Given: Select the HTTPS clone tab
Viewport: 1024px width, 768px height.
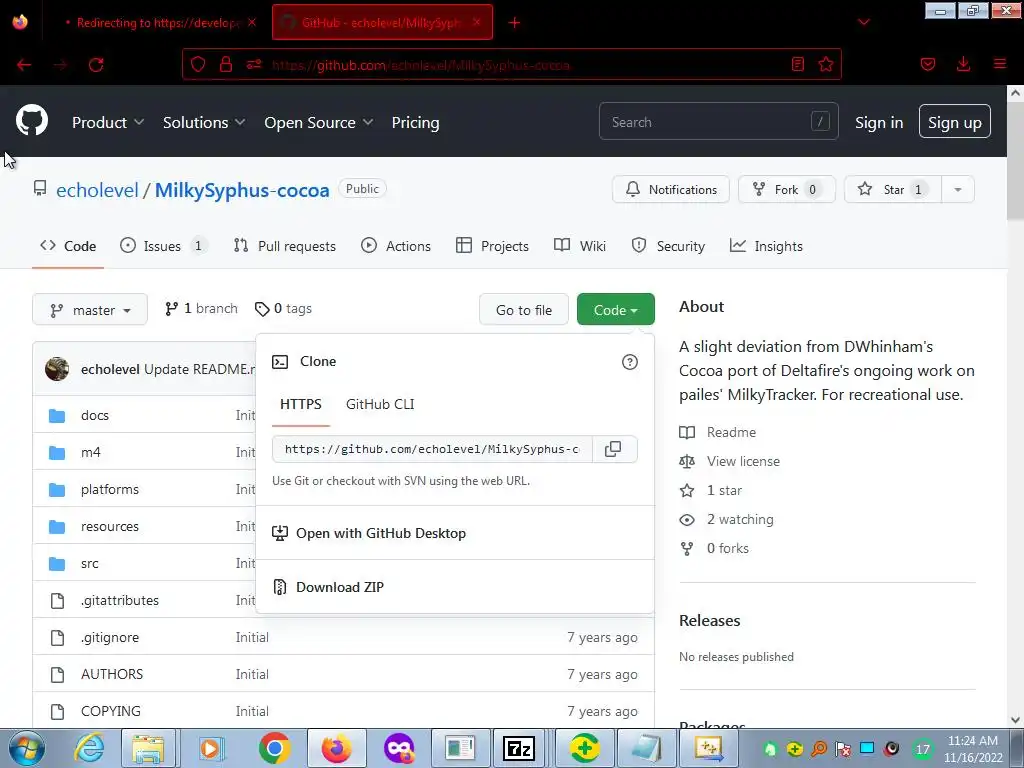Looking at the screenshot, I should point(300,404).
